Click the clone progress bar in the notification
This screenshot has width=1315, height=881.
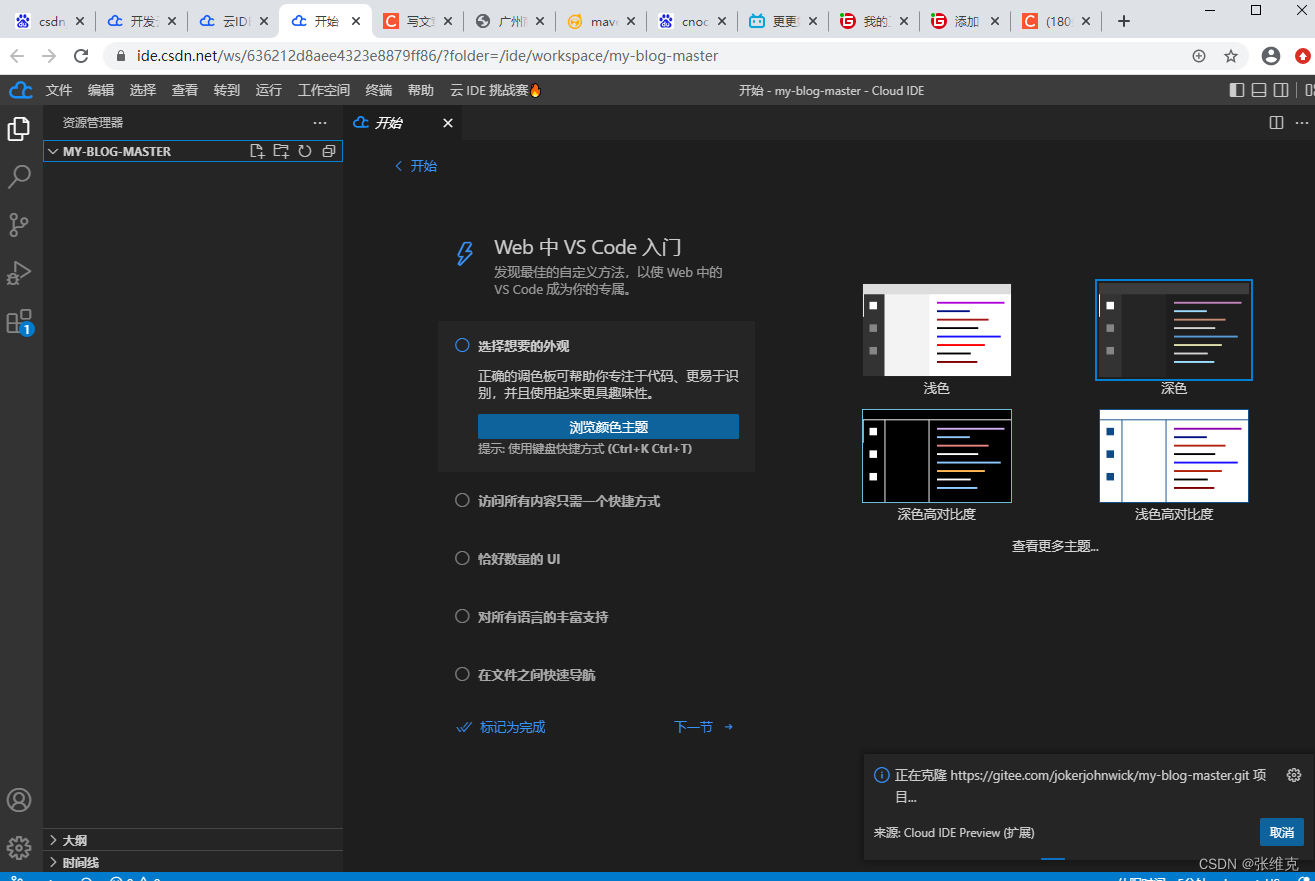(x=1053, y=857)
